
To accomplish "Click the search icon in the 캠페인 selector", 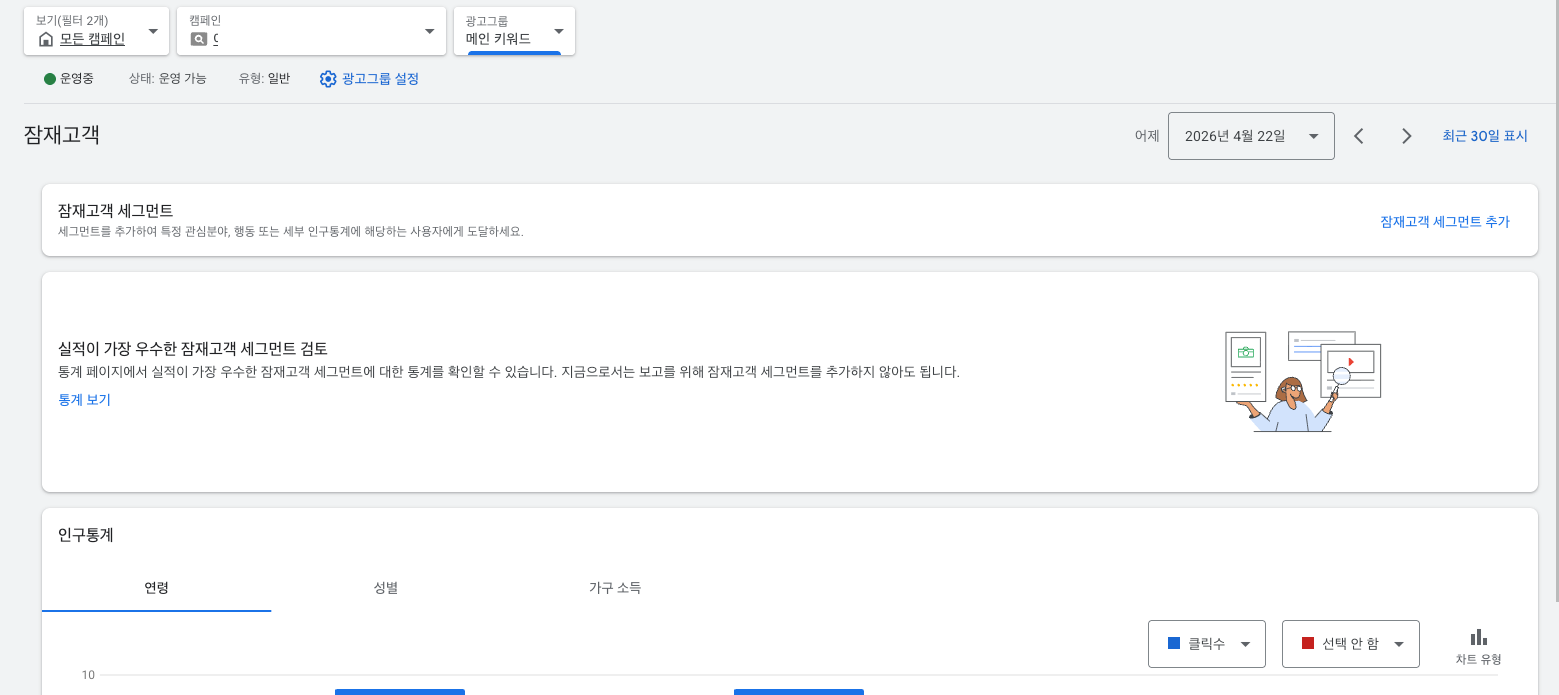I will [198, 38].
